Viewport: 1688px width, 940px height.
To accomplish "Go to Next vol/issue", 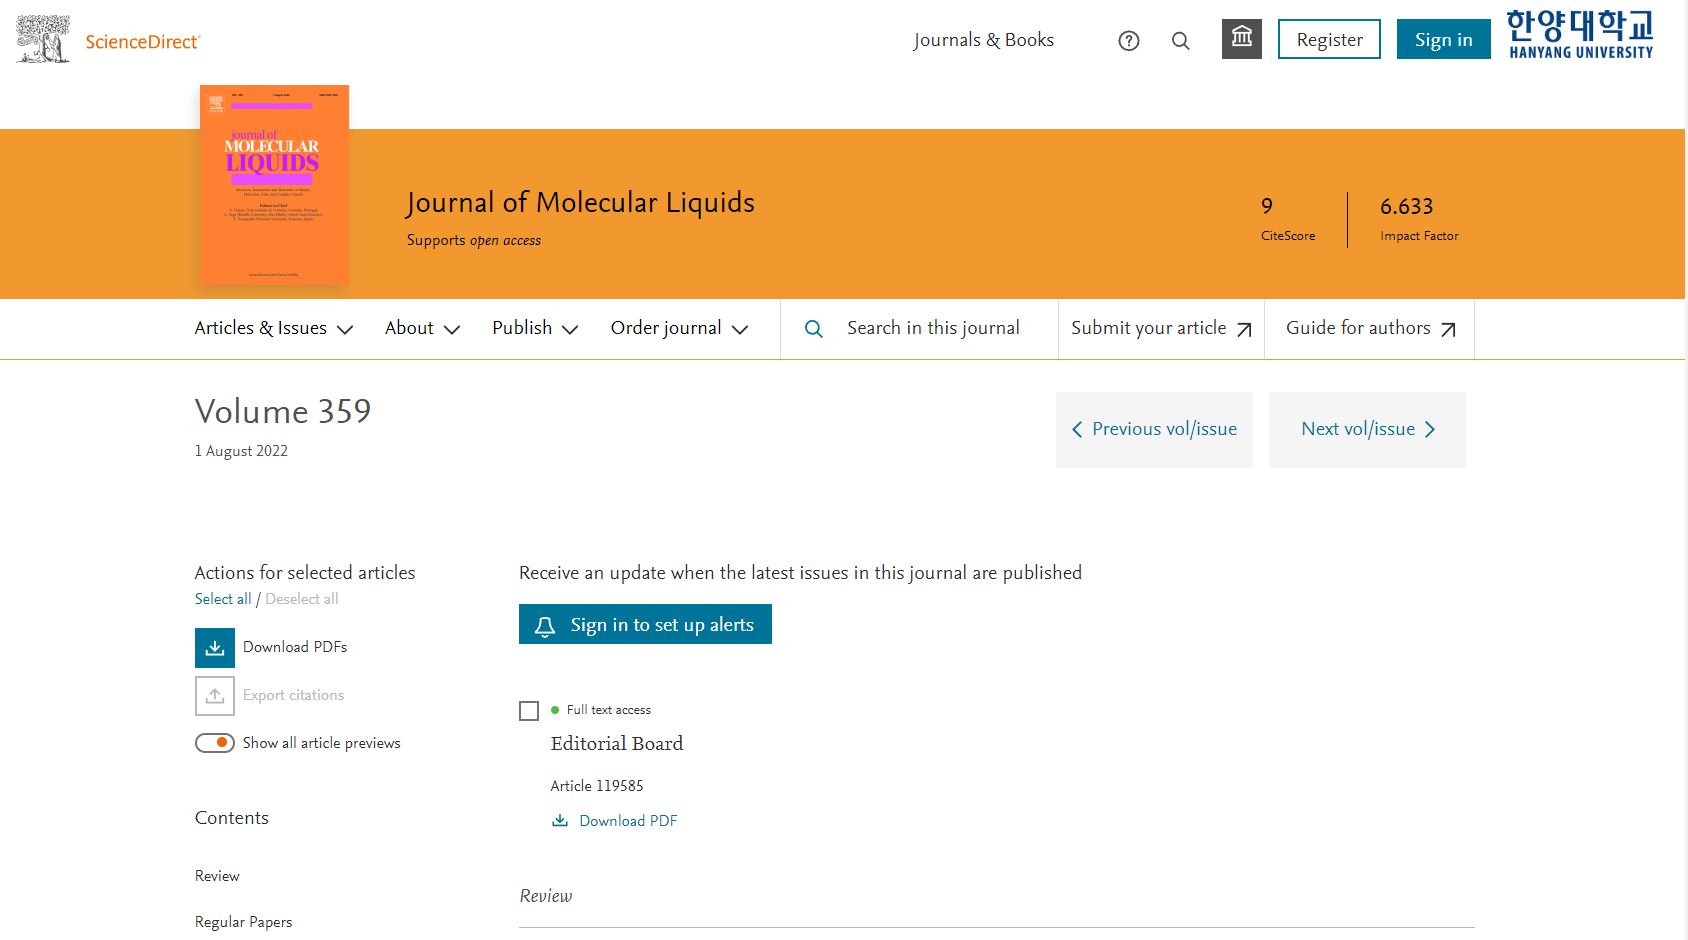I will point(1367,430).
